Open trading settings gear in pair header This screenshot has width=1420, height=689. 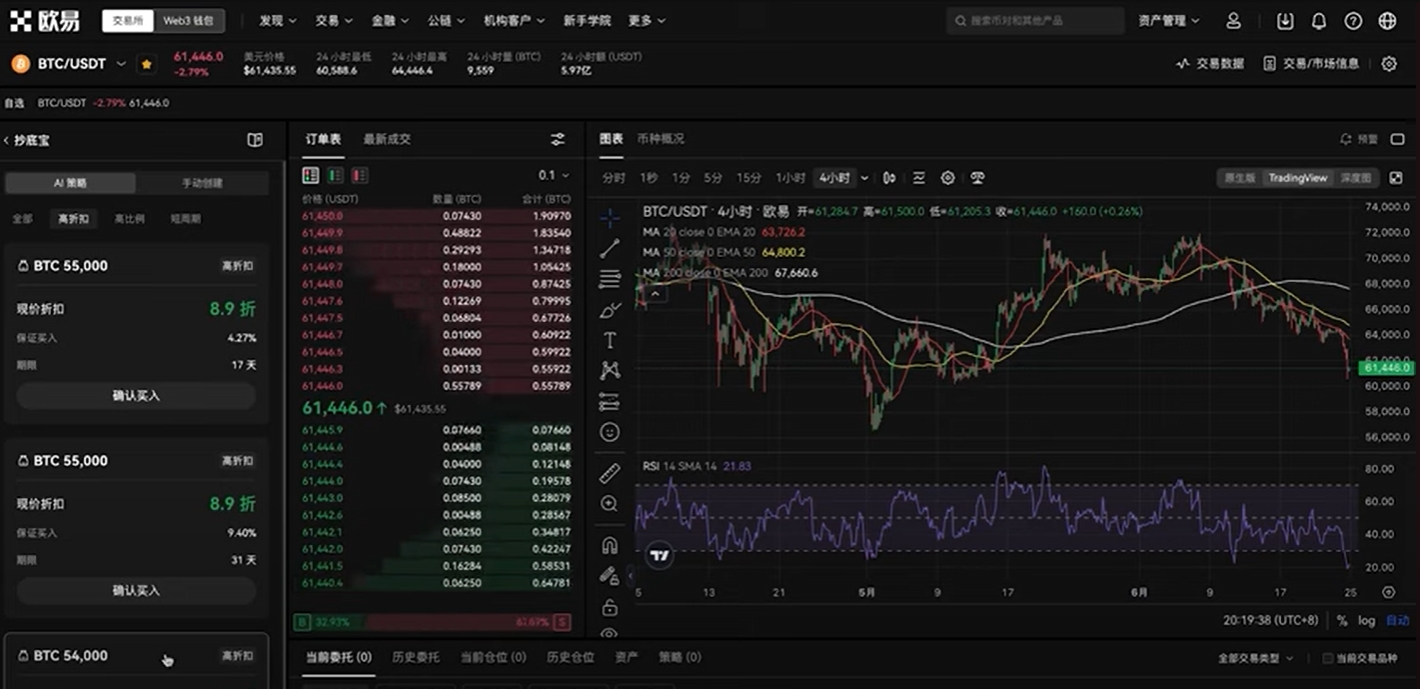point(1389,63)
